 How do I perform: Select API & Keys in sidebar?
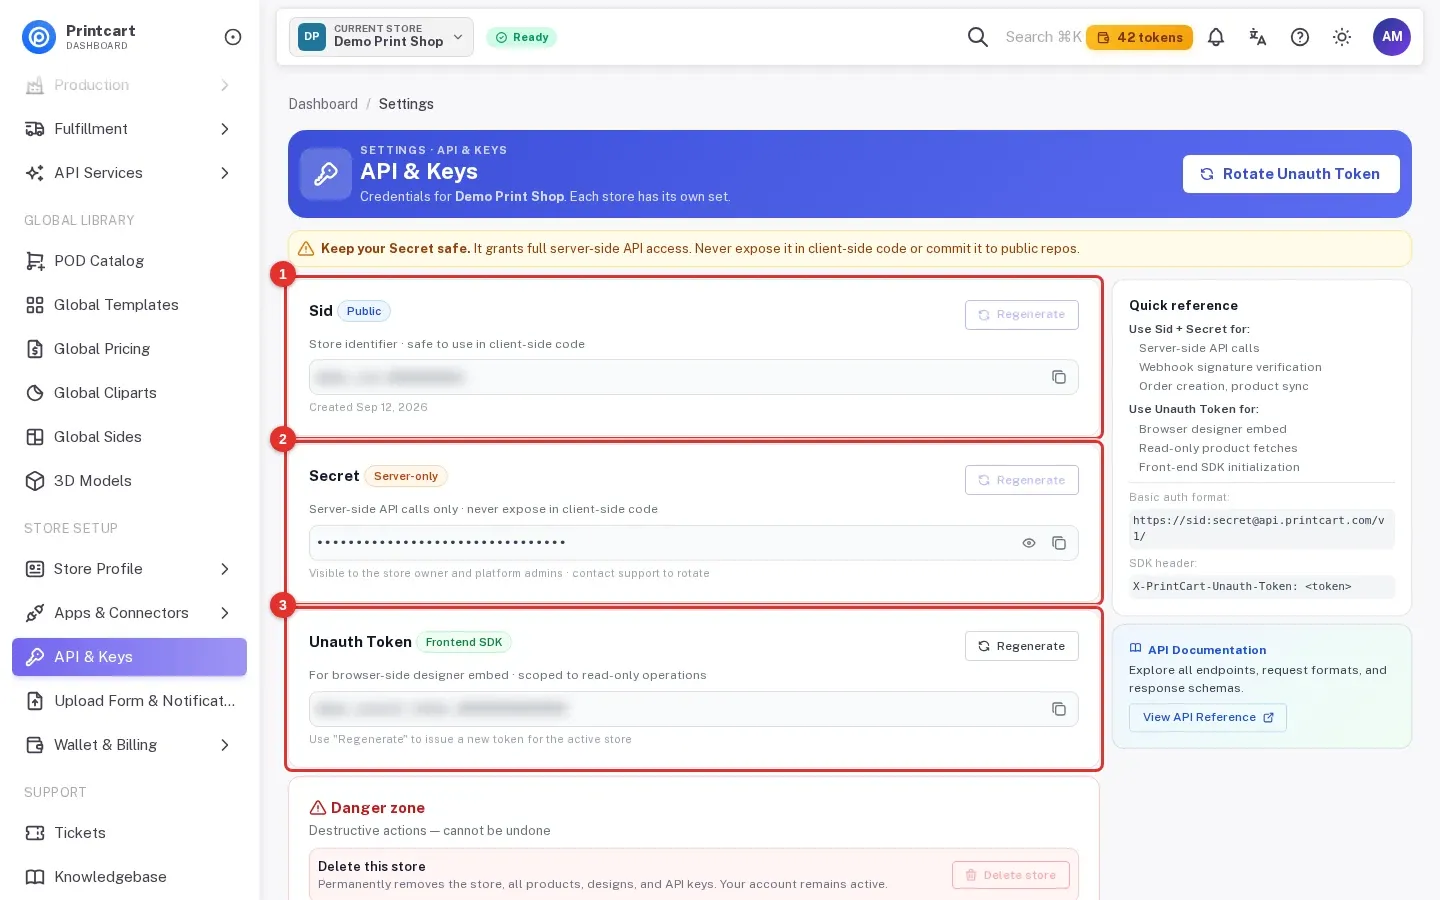[129, 657]
